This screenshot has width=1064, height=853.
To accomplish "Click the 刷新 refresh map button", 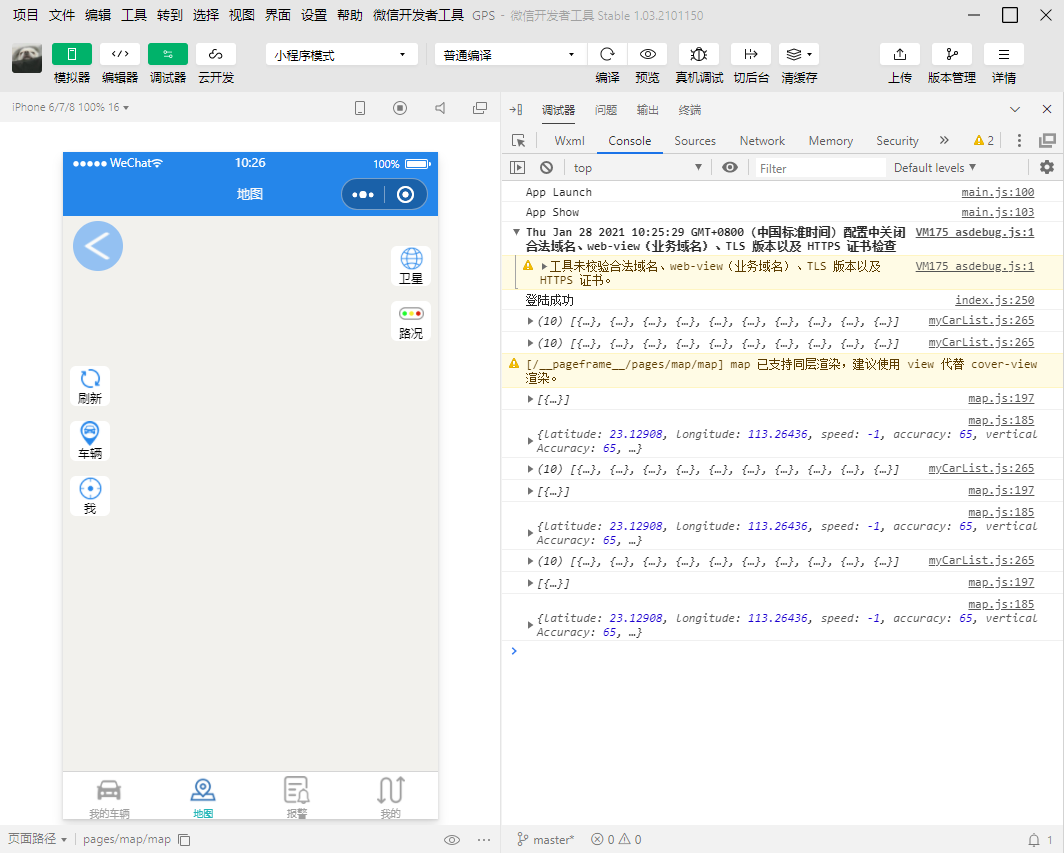I will click(90, 386).
